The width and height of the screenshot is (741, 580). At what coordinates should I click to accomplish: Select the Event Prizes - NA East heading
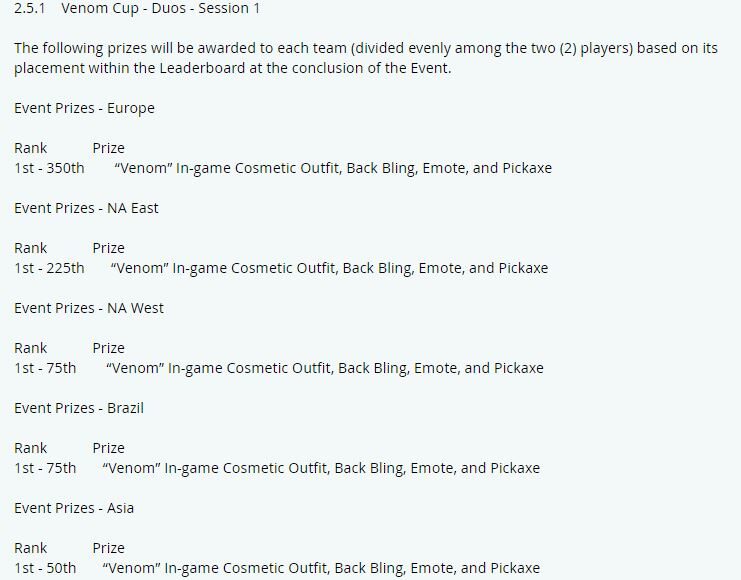[86, 208]
